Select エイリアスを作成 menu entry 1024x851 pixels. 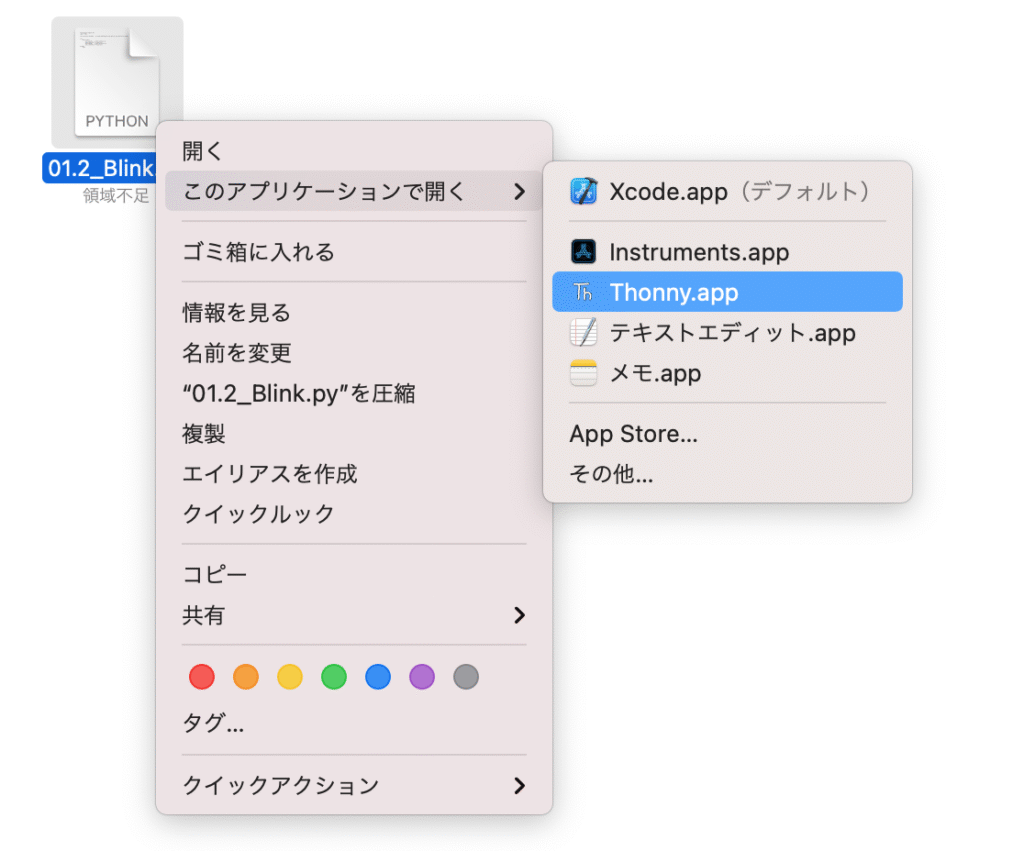[354, 474]
